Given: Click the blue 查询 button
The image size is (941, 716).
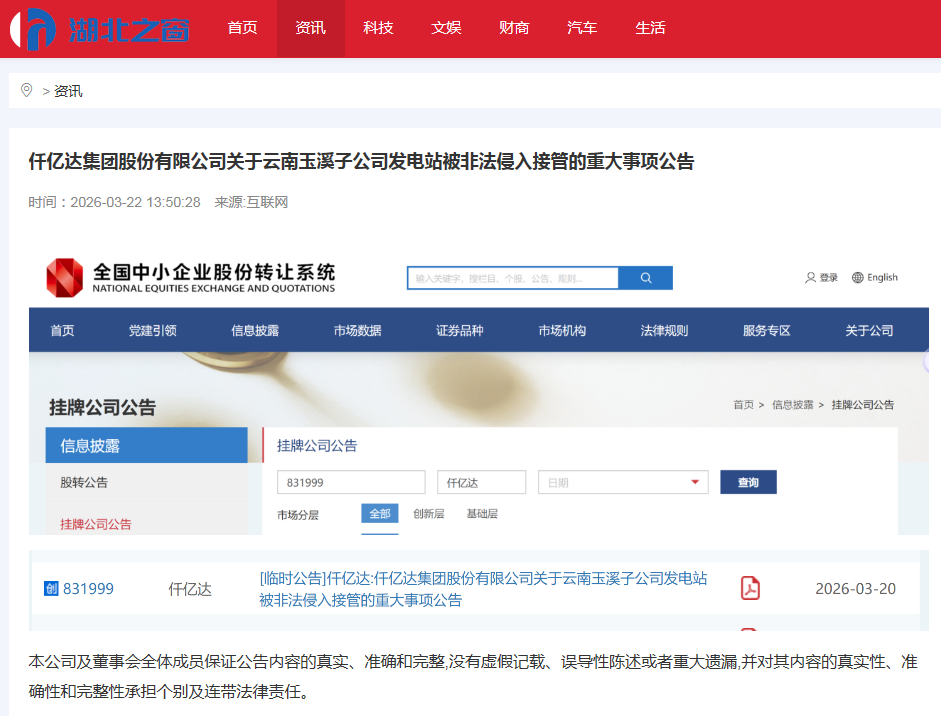Looking at the screenshot, I should pos(748,482).
